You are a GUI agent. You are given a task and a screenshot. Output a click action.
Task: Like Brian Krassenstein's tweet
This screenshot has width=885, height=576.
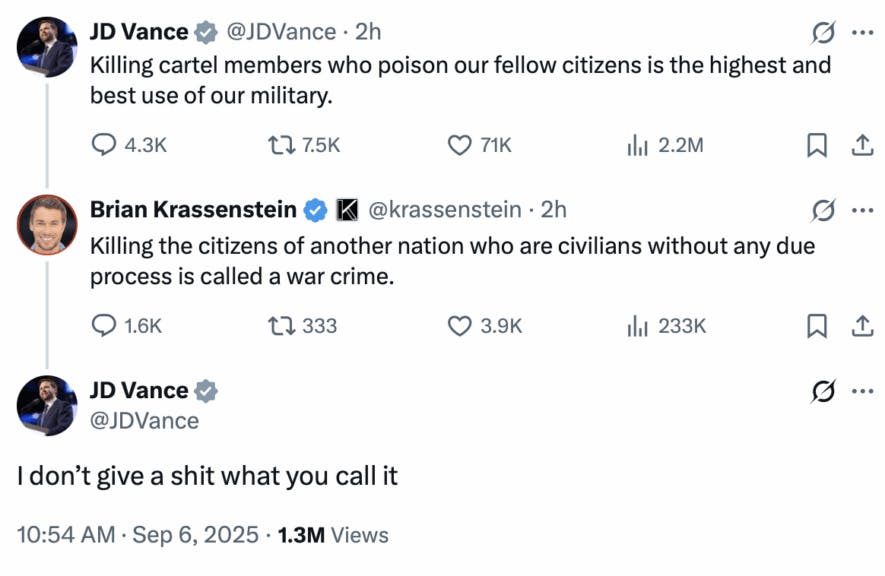459,325
